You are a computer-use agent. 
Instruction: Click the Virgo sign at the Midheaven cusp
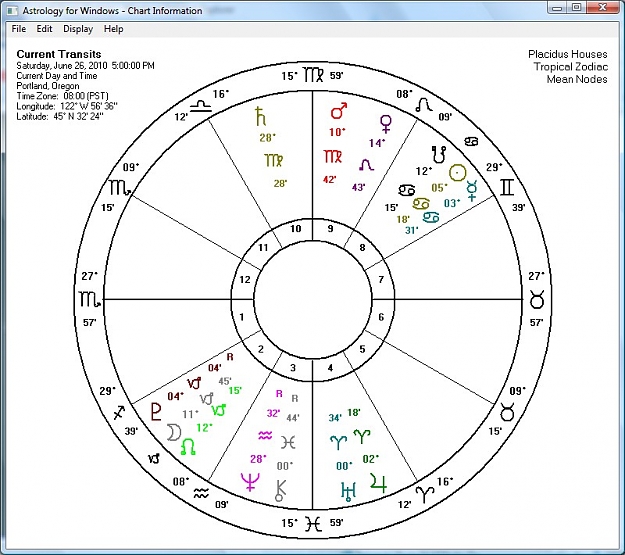pos(313,75)
